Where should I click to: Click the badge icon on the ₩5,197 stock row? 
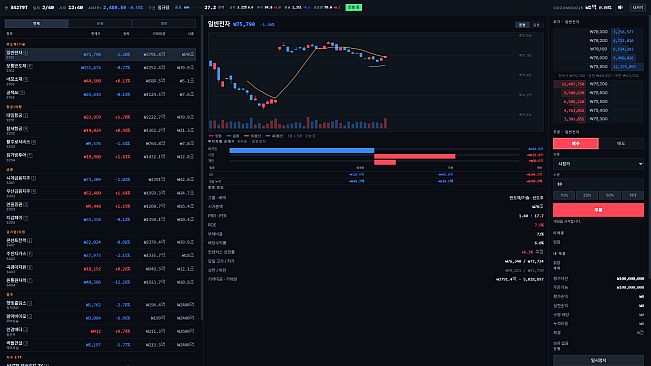point(26,343)
